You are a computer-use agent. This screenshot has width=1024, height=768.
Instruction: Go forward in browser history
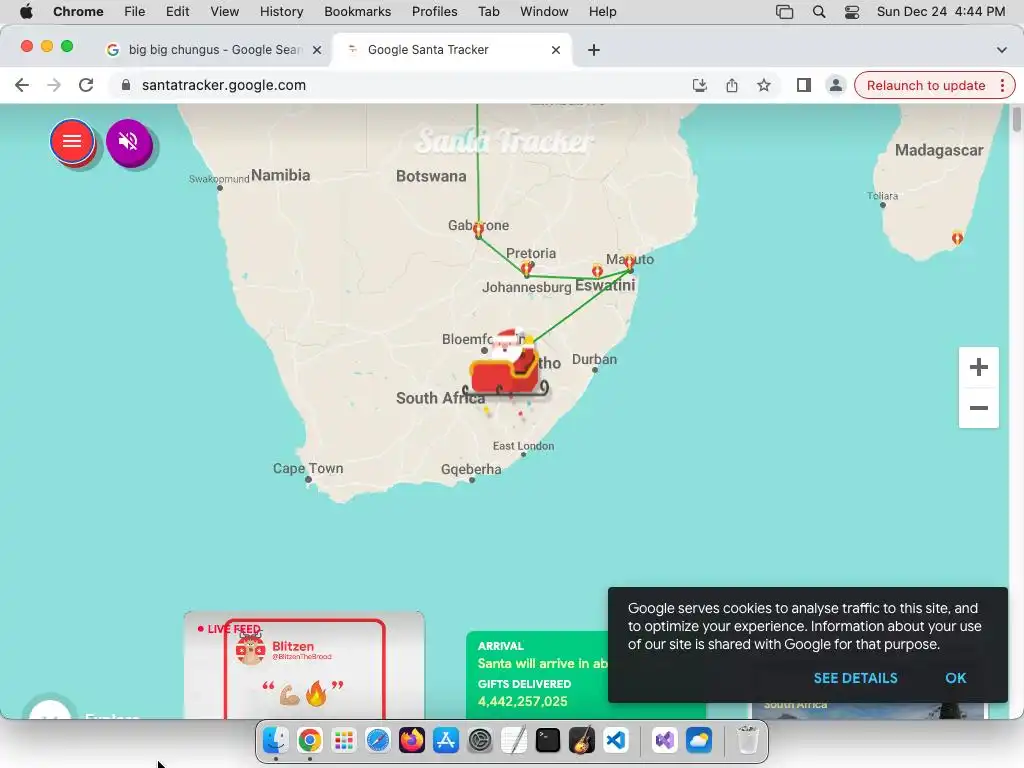(x=54, y=86)
